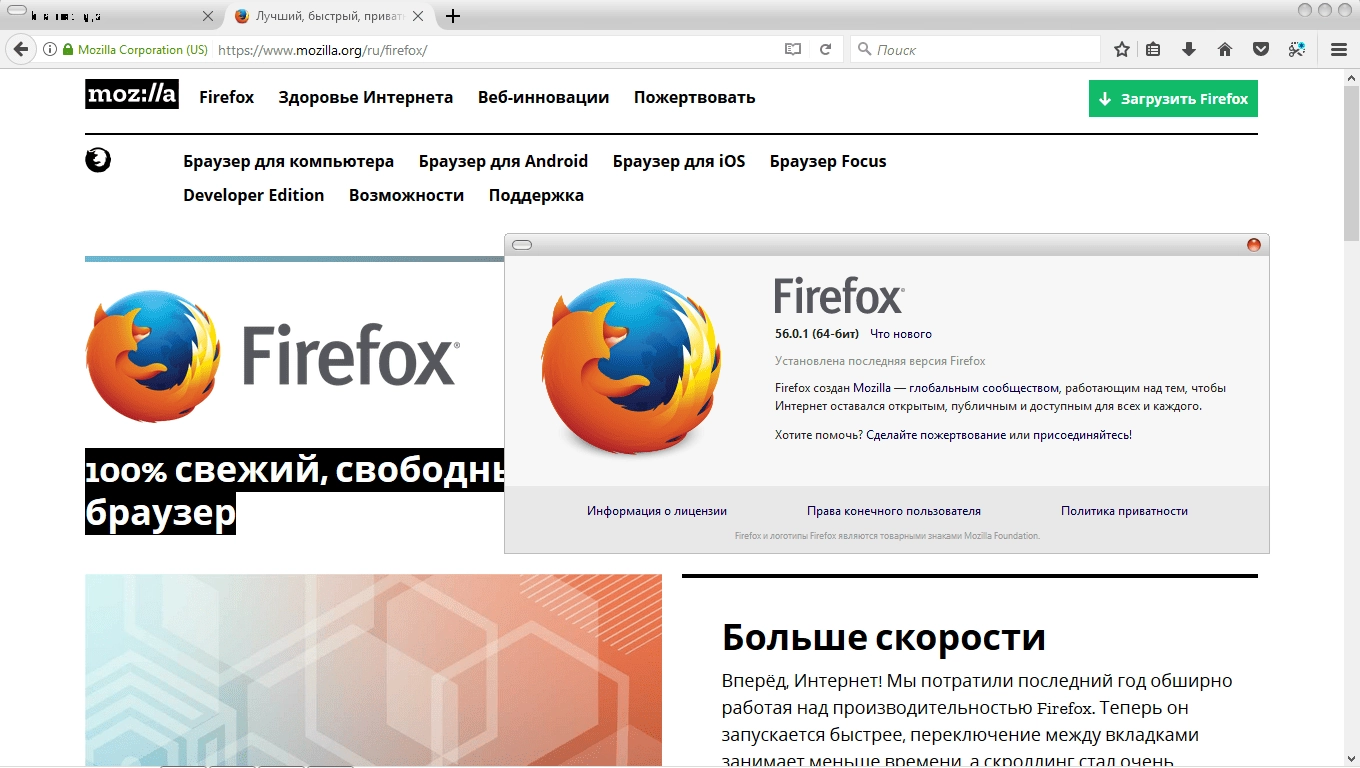Click scrollbar up arrow
The height and width of the screenshot is (768, 1360).
(1351, 77)
